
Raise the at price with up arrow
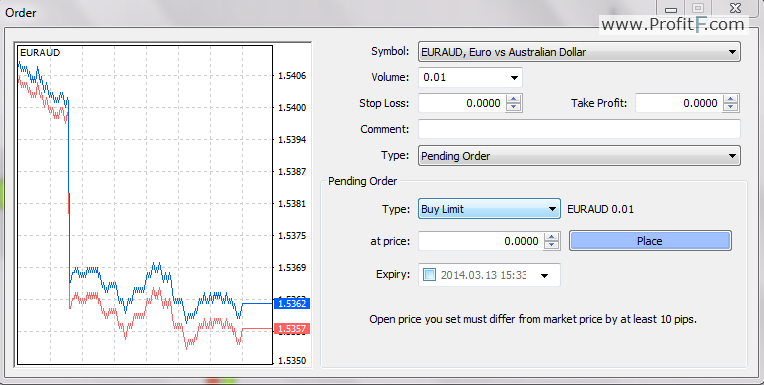552,236
